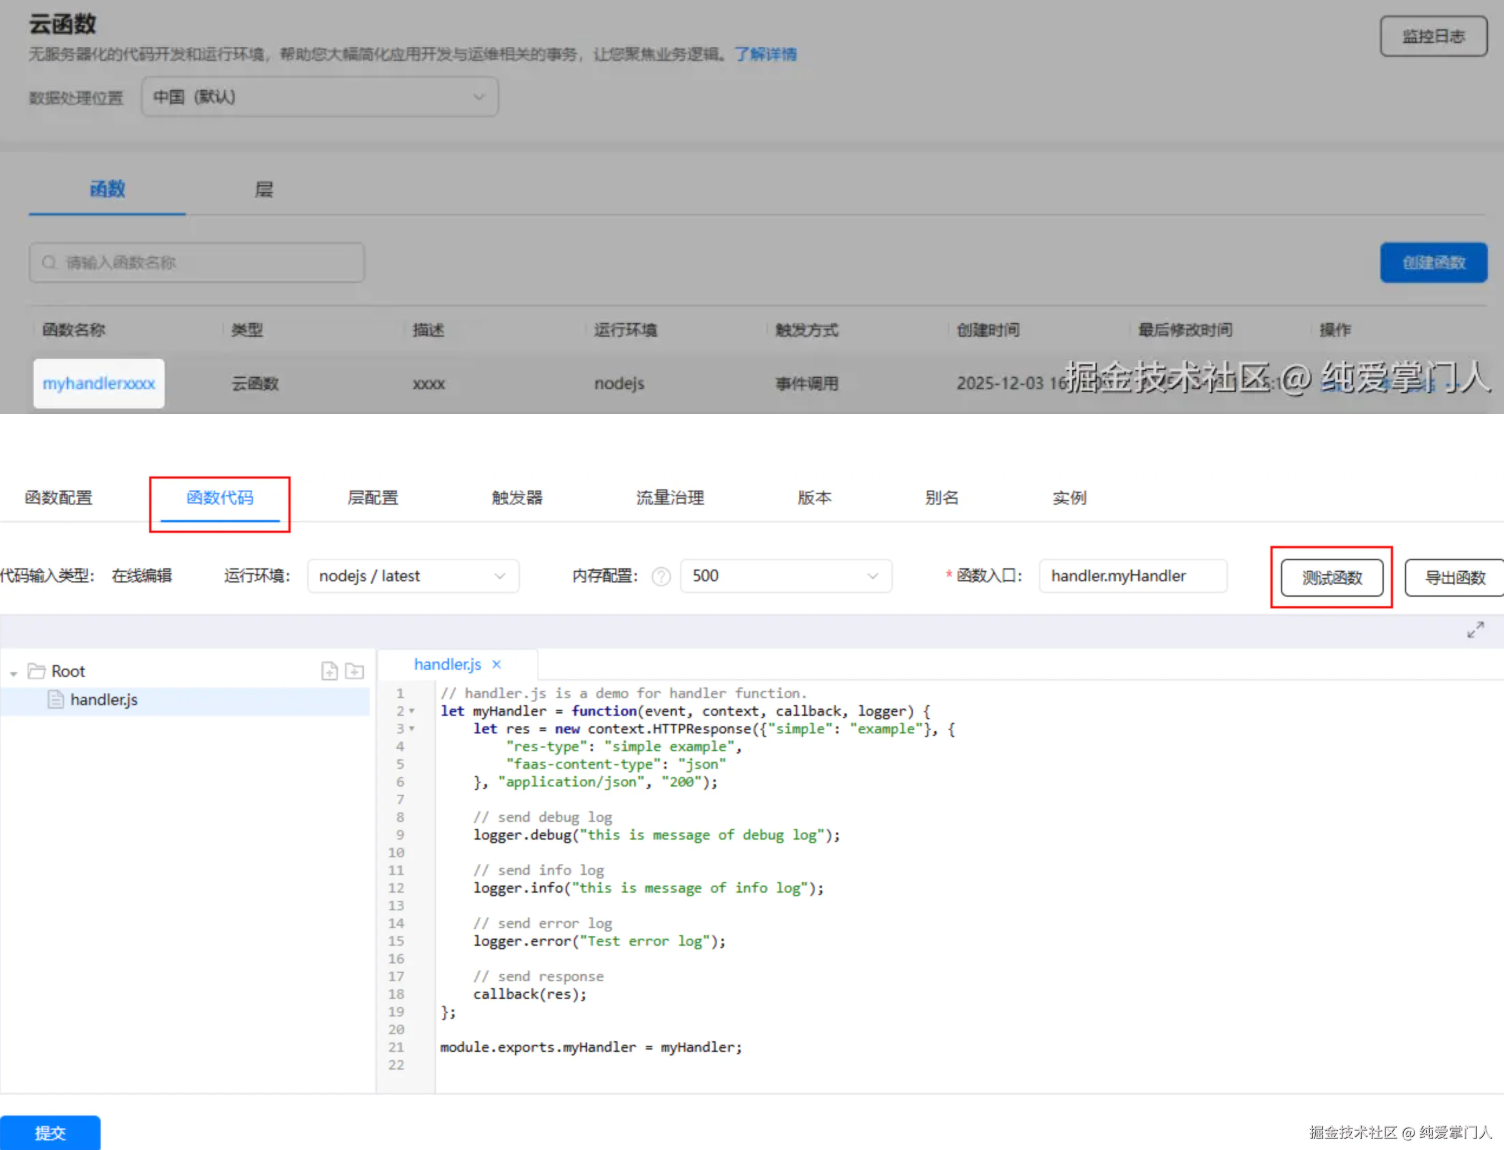Select the 层 top tab
This screenshot has height=1150, width=1504.
point(264,189)
